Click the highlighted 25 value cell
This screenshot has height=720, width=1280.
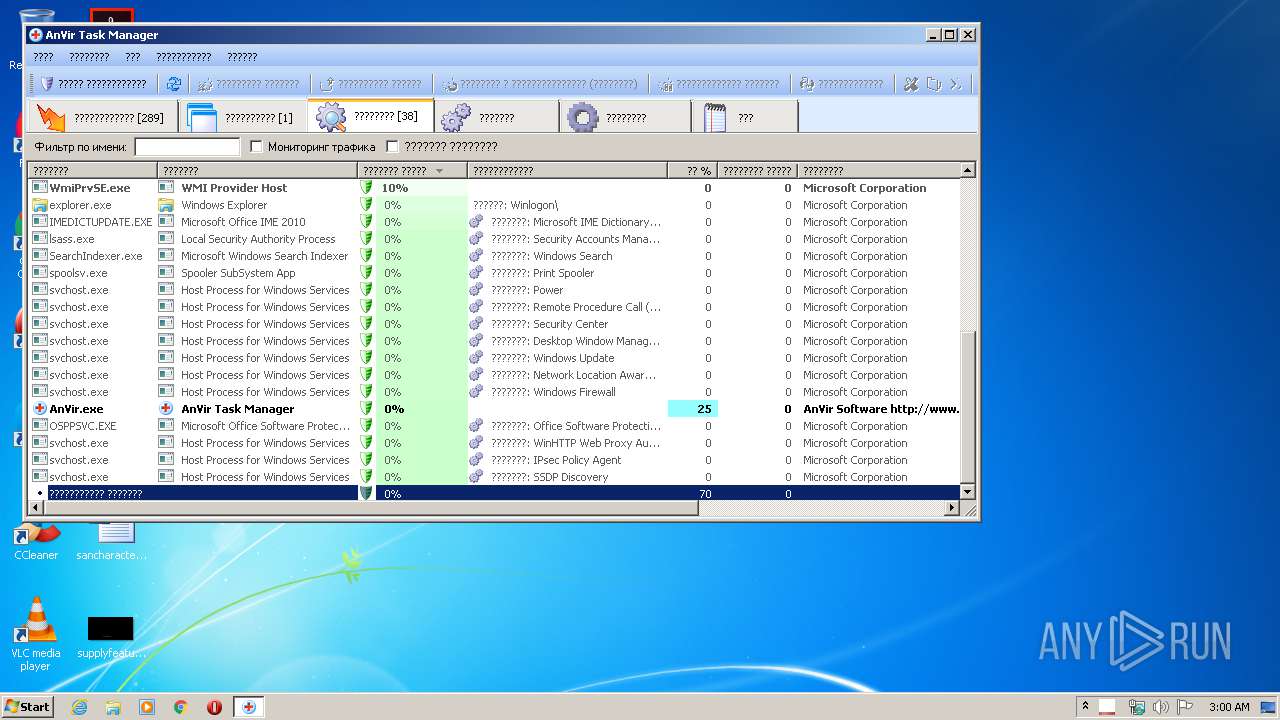tap(692, 409)
